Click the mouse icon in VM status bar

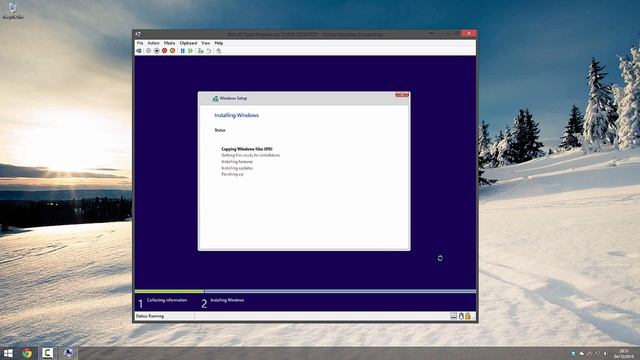point(461,316)
